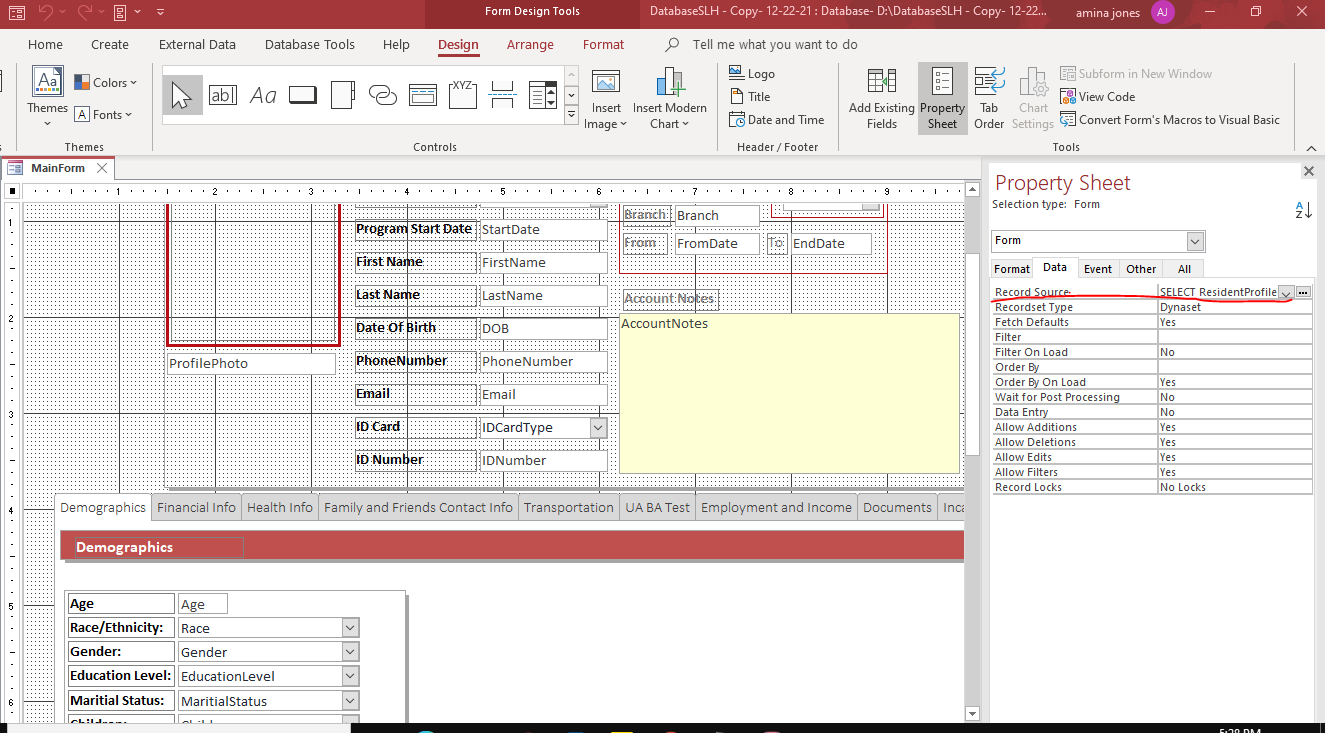Select the Navigation Control tool
This screenshot has width=1325, height=733.
[423, 95]
